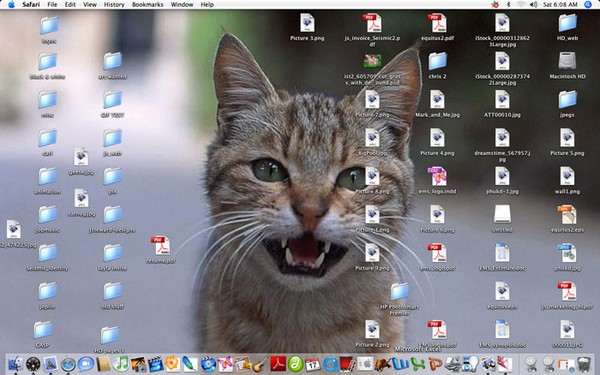Select the EMS Estimate.doc document
This screenshot has height=375, width=600.
click(x=502, y=253)
